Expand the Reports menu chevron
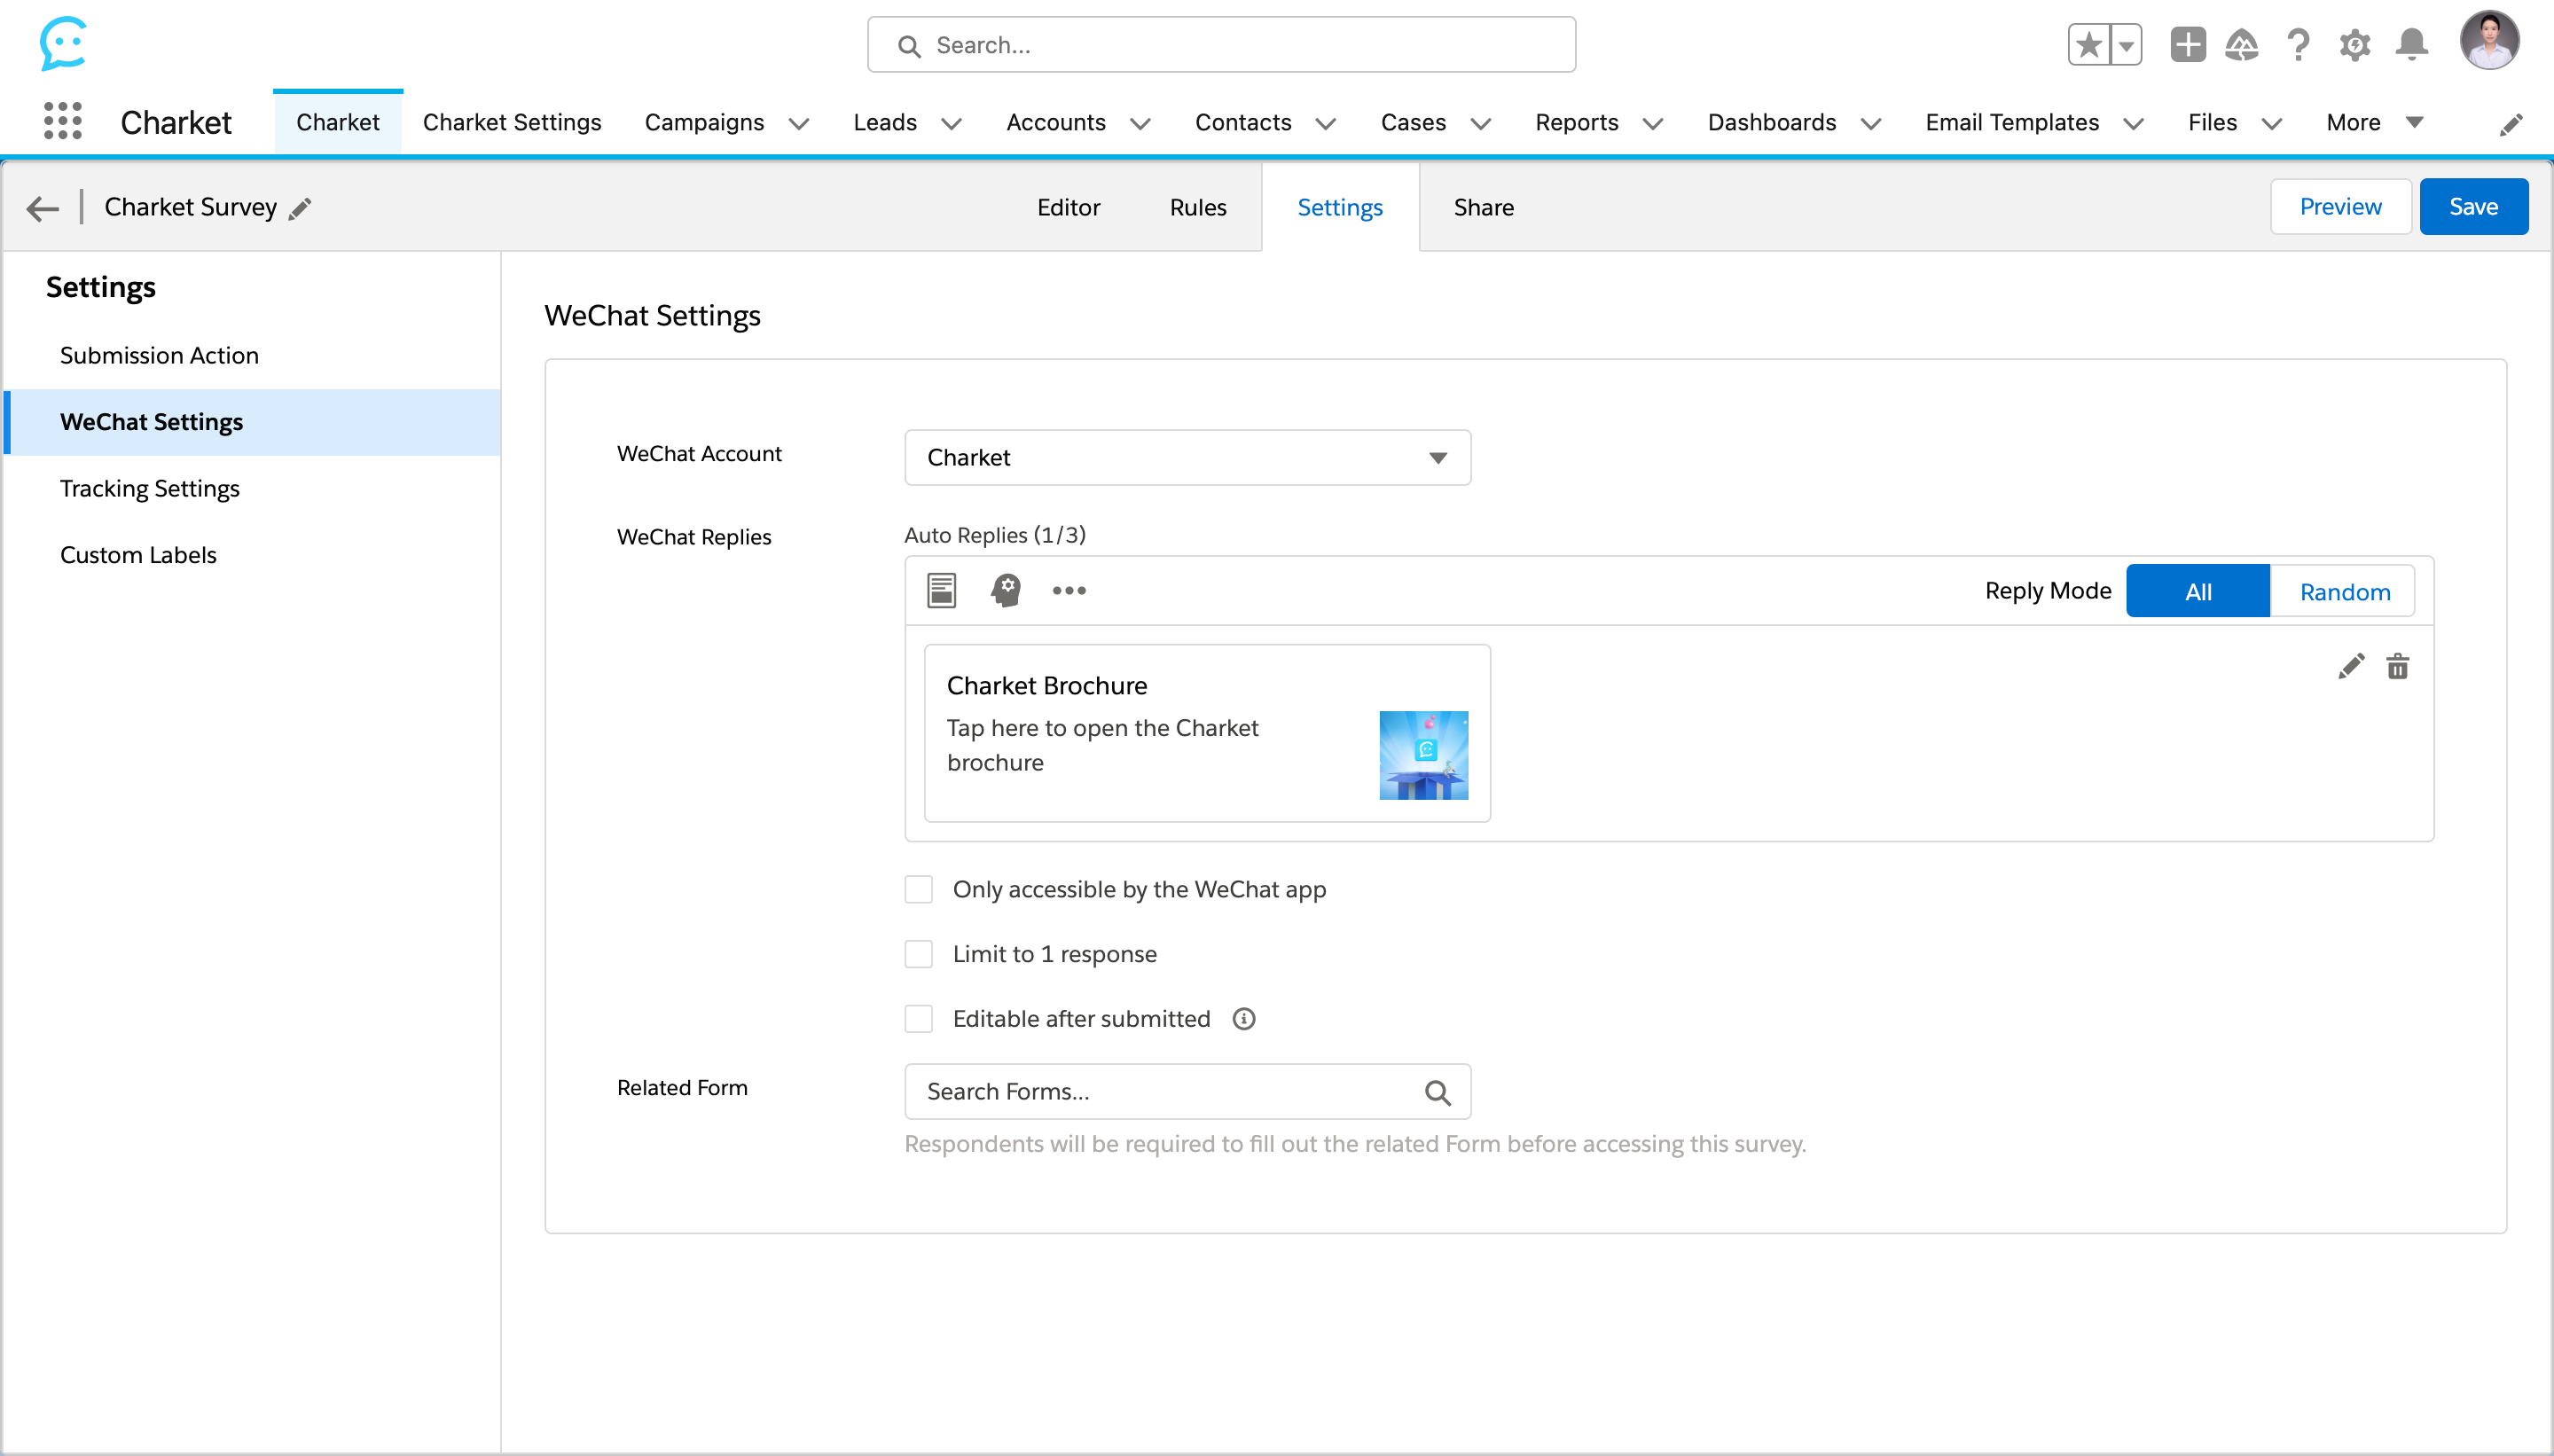 click(1653, 123)
